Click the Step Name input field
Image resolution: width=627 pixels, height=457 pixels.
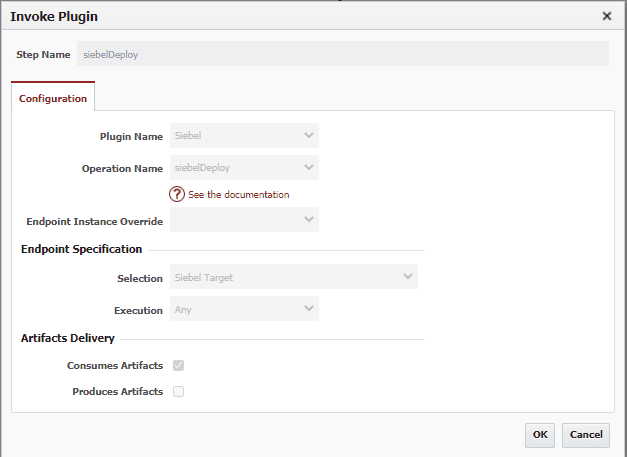[x=343, y=54]
